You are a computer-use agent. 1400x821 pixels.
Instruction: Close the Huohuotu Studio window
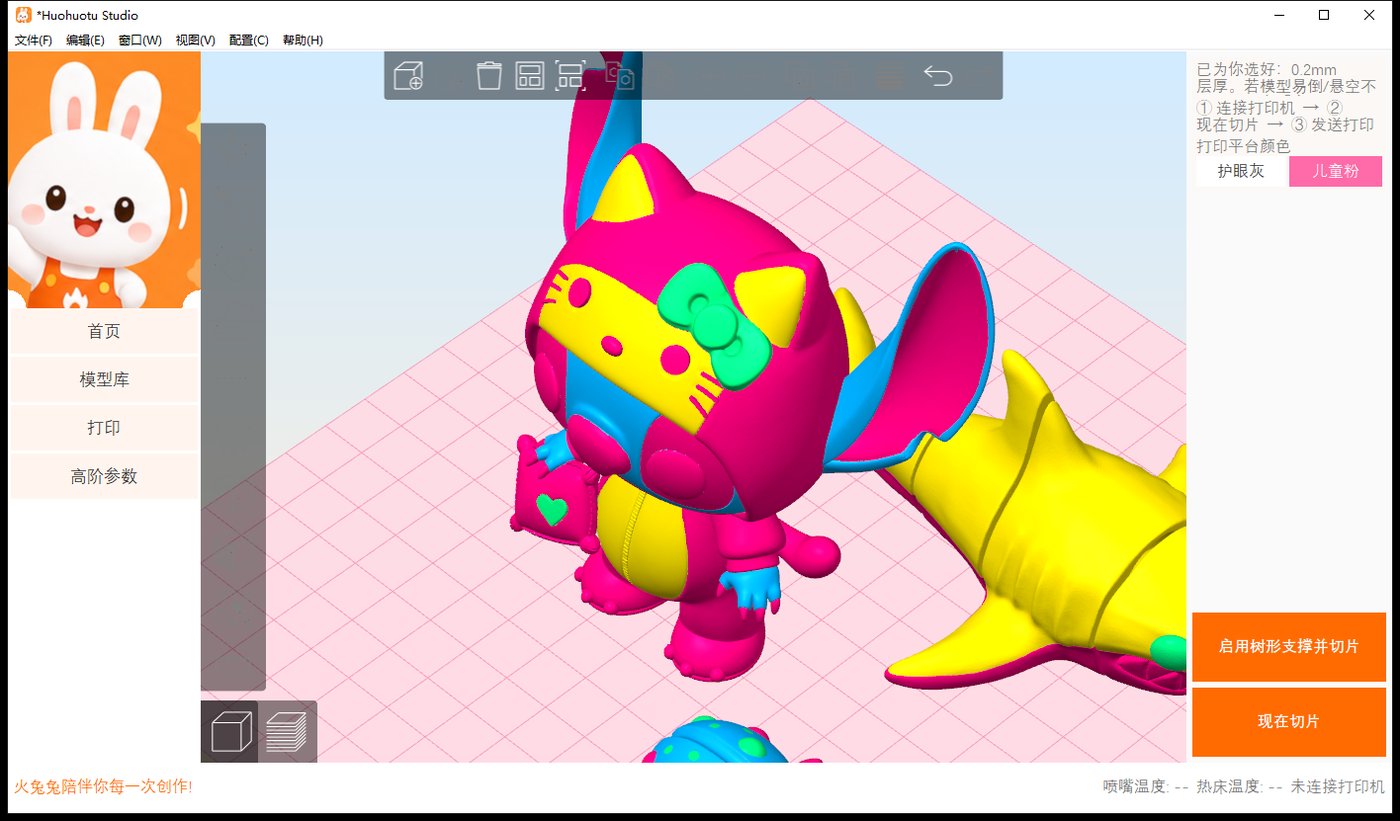1369,15
